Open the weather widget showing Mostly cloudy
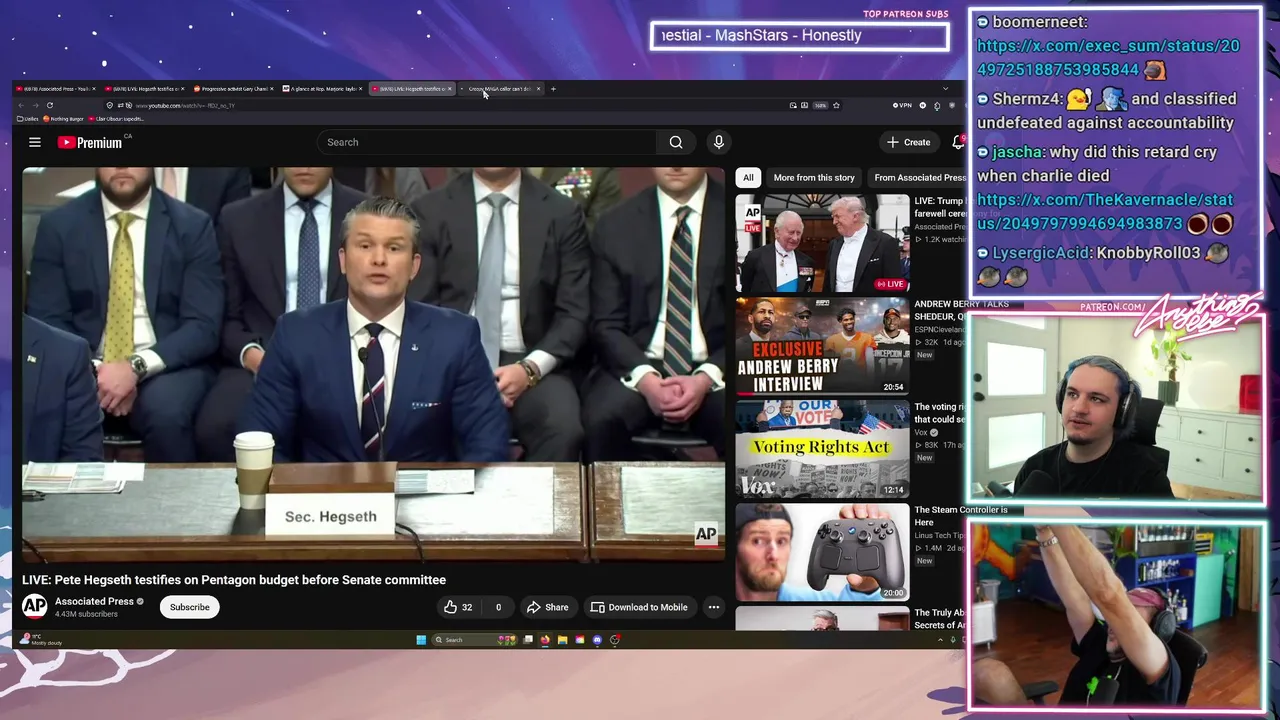1280x720 pixels. tap(42, 640)
